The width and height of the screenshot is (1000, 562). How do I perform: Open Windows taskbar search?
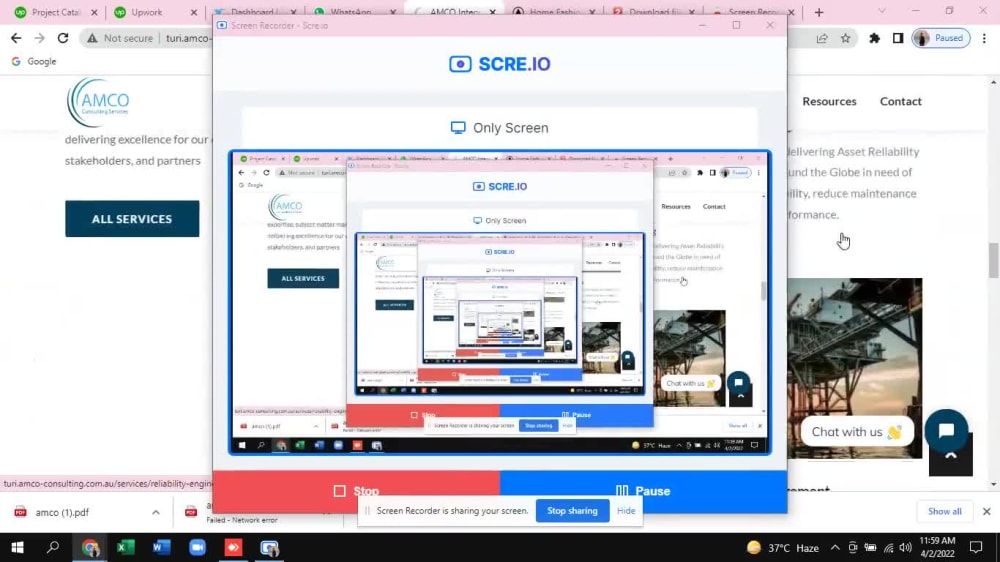pyautogui.click(x=53, y=547)
